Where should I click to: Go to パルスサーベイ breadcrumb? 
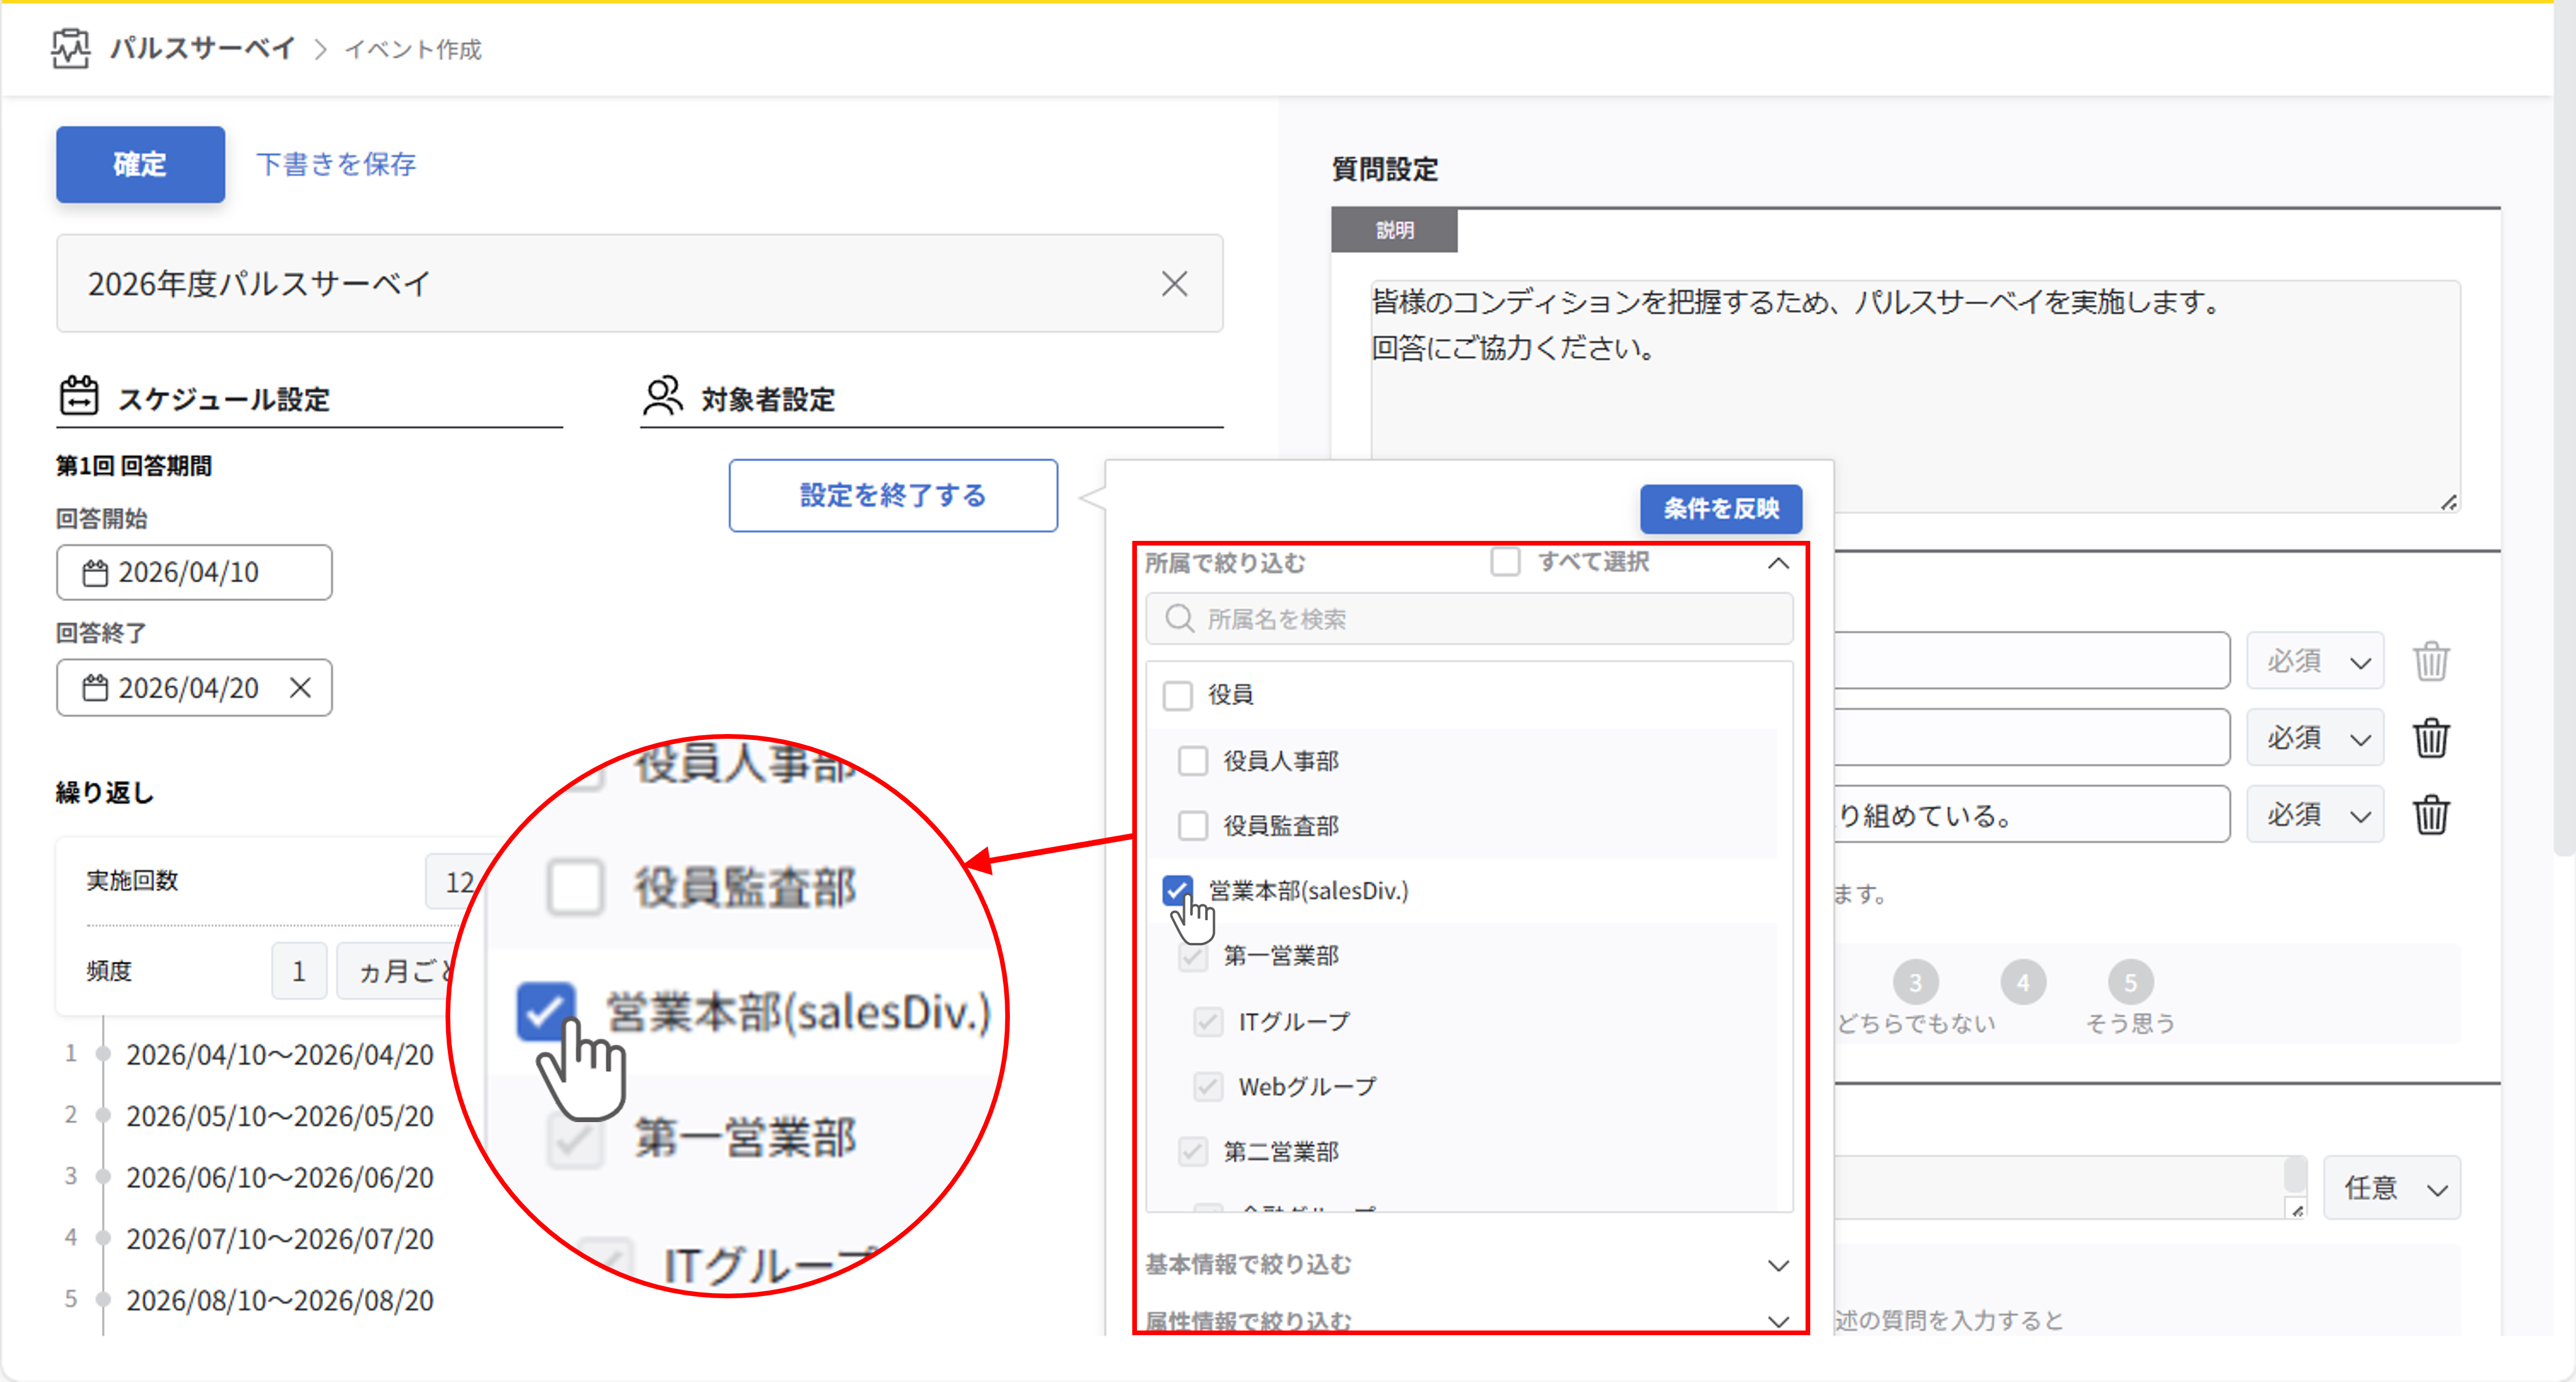click(x=202, y=48)
